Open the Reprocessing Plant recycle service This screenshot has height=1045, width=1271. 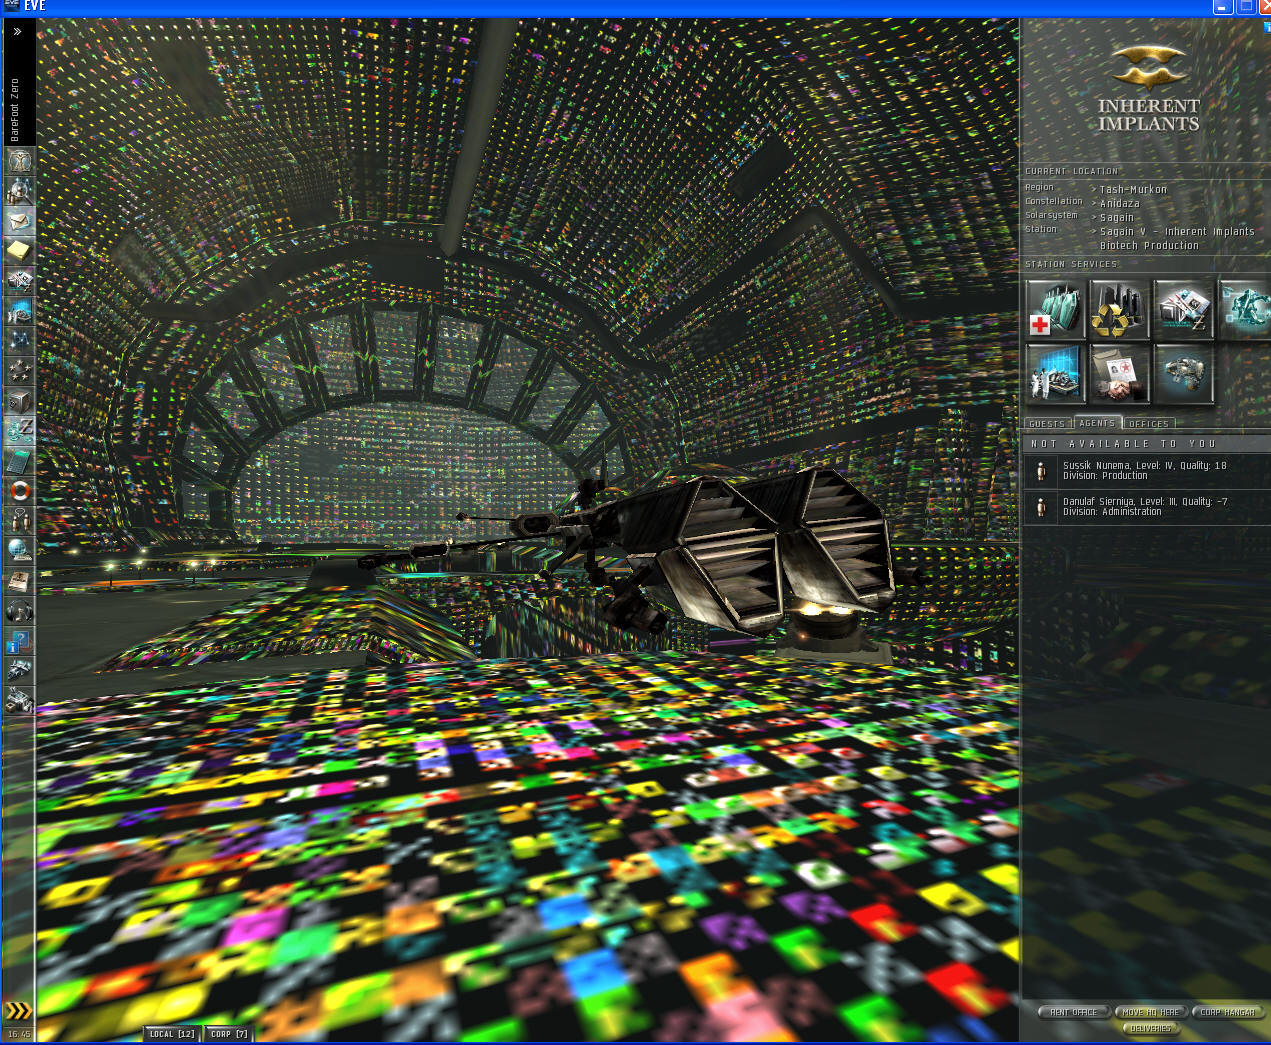[1118, 308]
